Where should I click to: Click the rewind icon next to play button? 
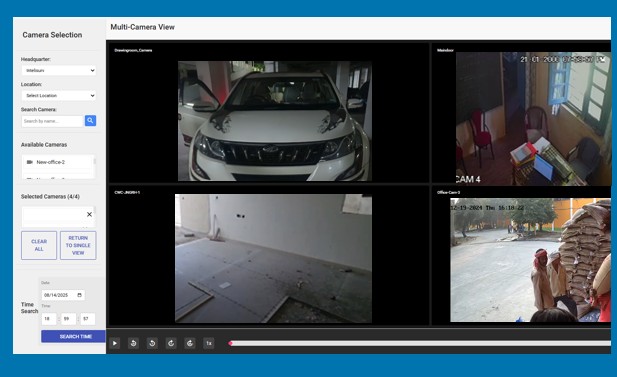point(133,343)
